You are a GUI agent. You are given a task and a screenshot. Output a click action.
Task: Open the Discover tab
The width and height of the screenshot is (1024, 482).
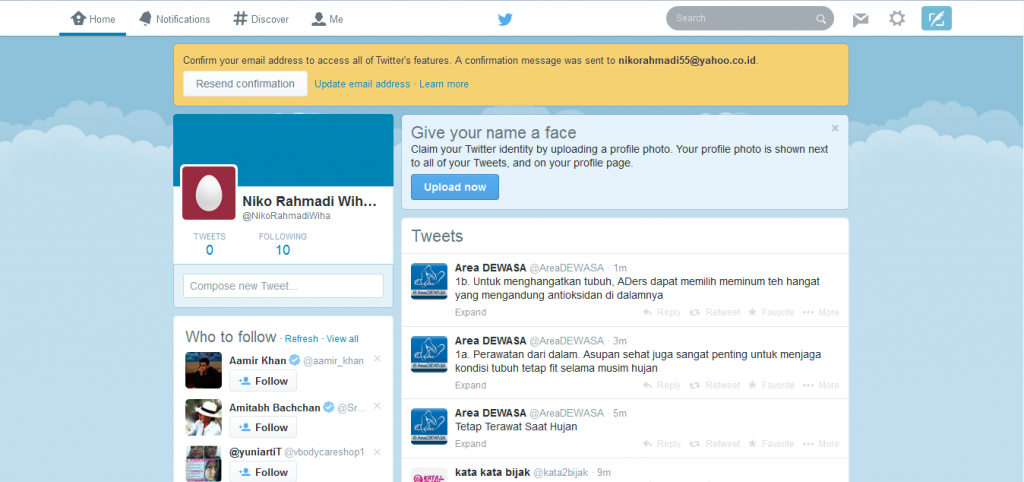[x=261, y=19]
